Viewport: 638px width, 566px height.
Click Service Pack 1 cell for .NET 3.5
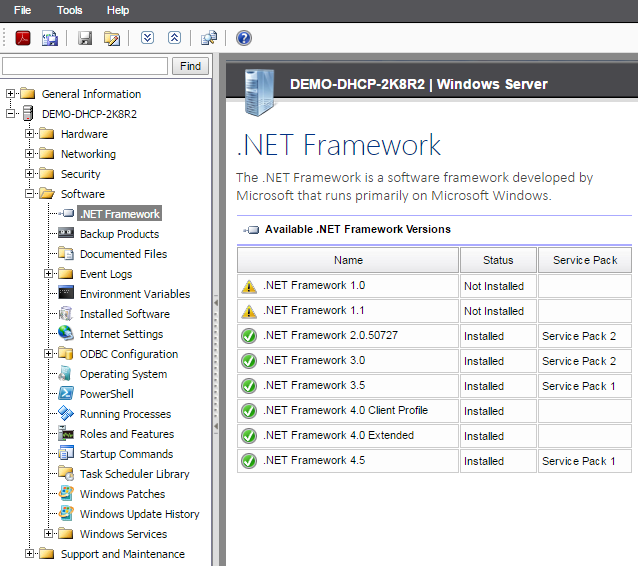(585, 386)
